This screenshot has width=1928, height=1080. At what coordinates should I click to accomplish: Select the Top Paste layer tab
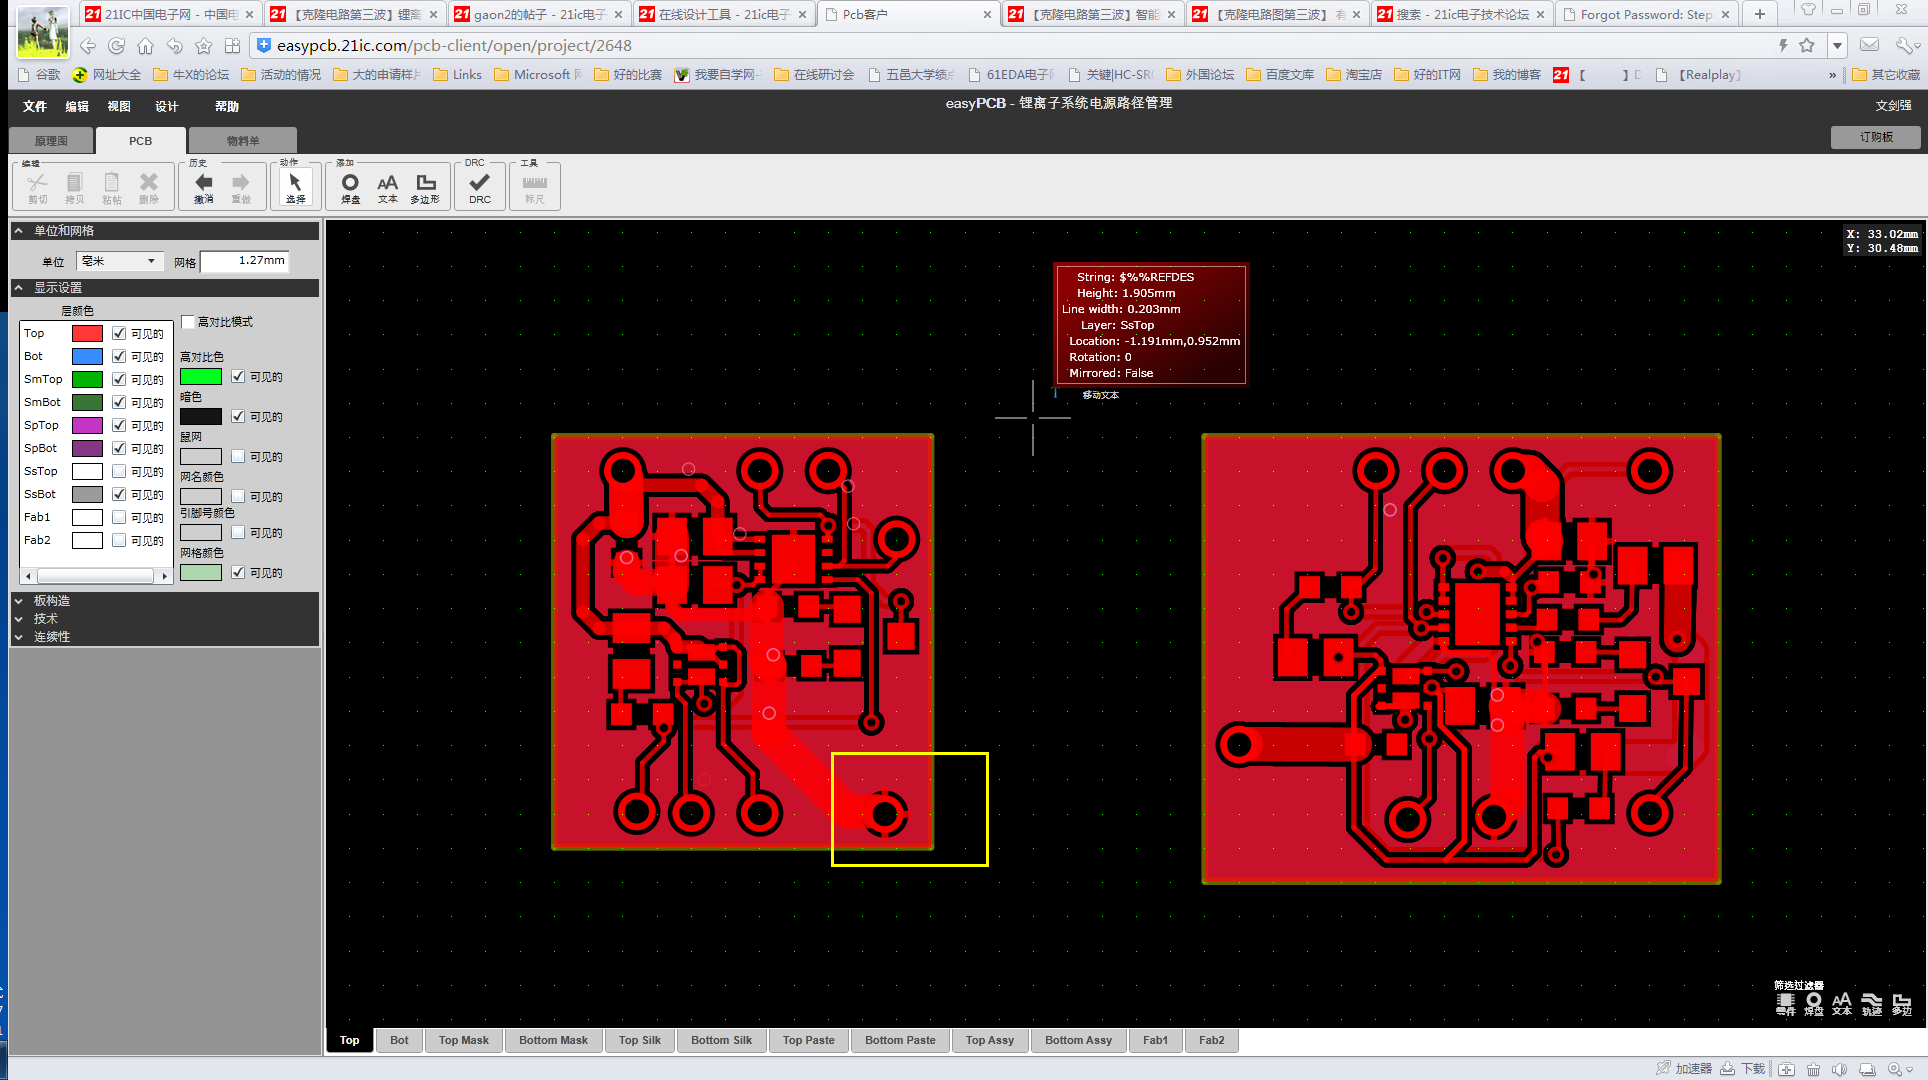(808, 1040)
